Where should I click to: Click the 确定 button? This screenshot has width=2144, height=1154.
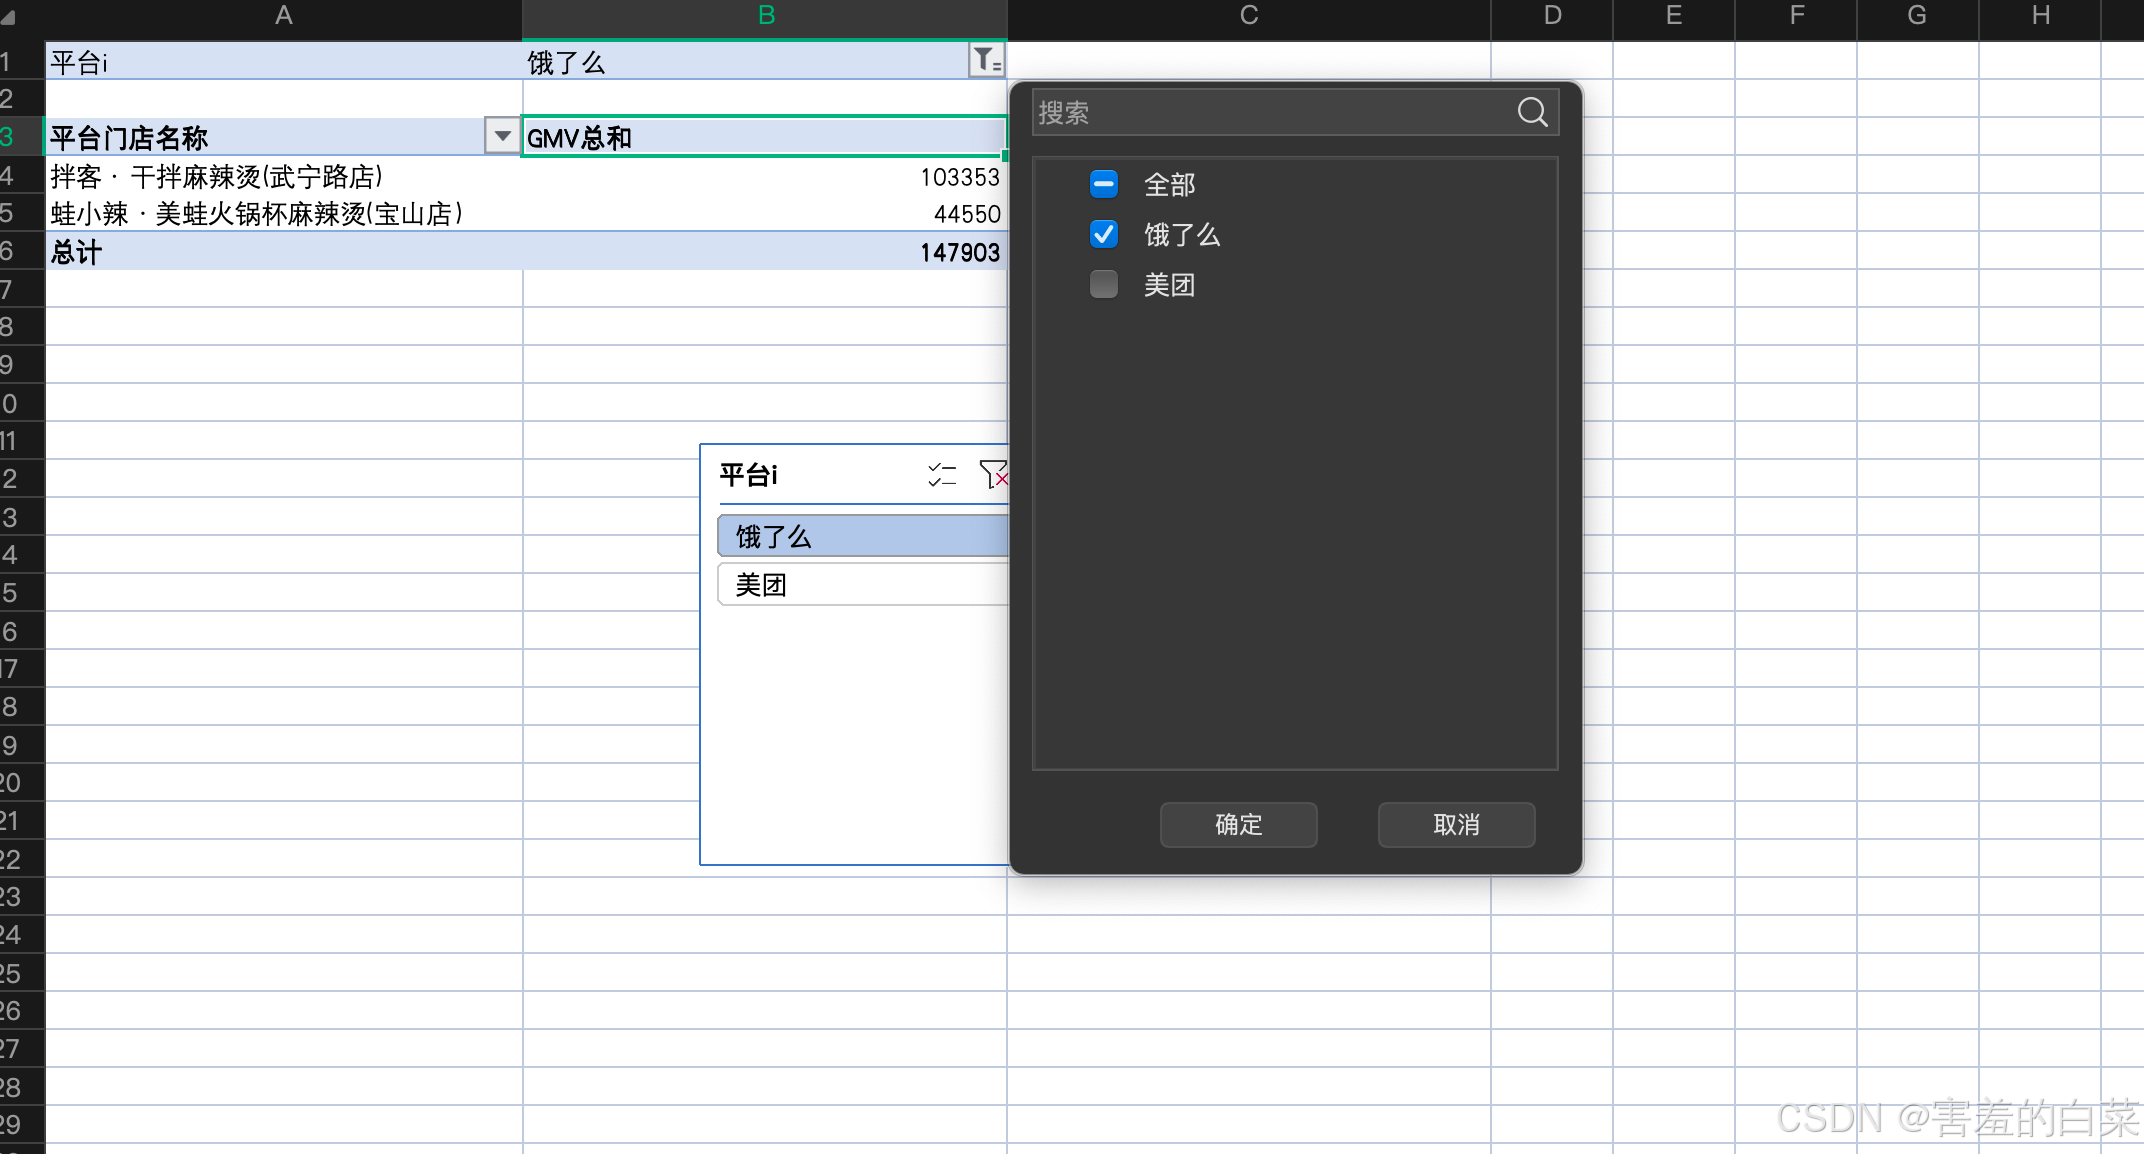(1238, 825)
